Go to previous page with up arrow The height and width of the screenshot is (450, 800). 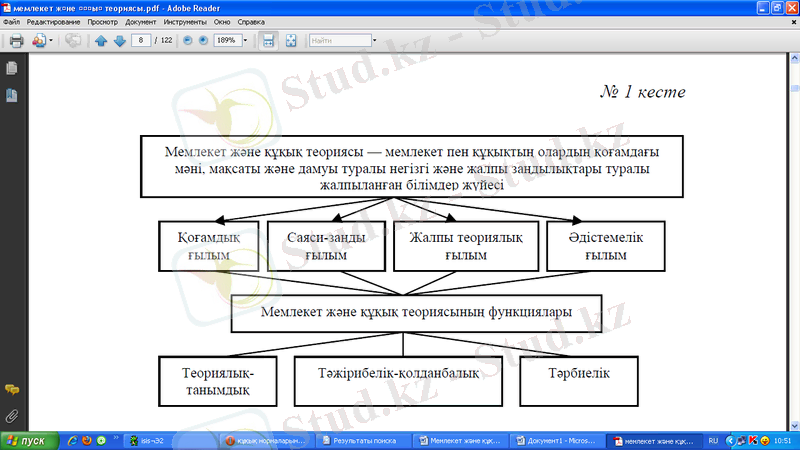(x=101, y=41)
